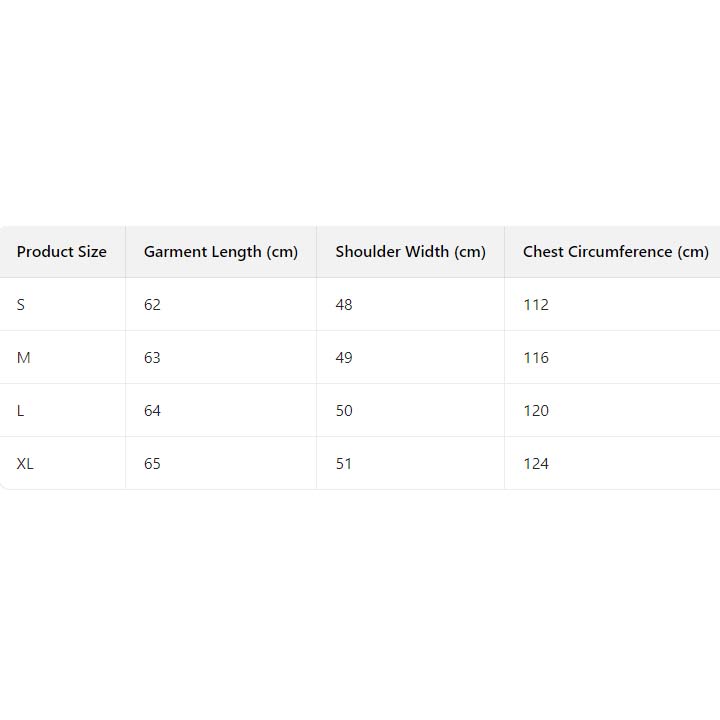Click the Shoulder Width (cm) header
Viewport: 720px width, 720px height.
tap(410, 252)
